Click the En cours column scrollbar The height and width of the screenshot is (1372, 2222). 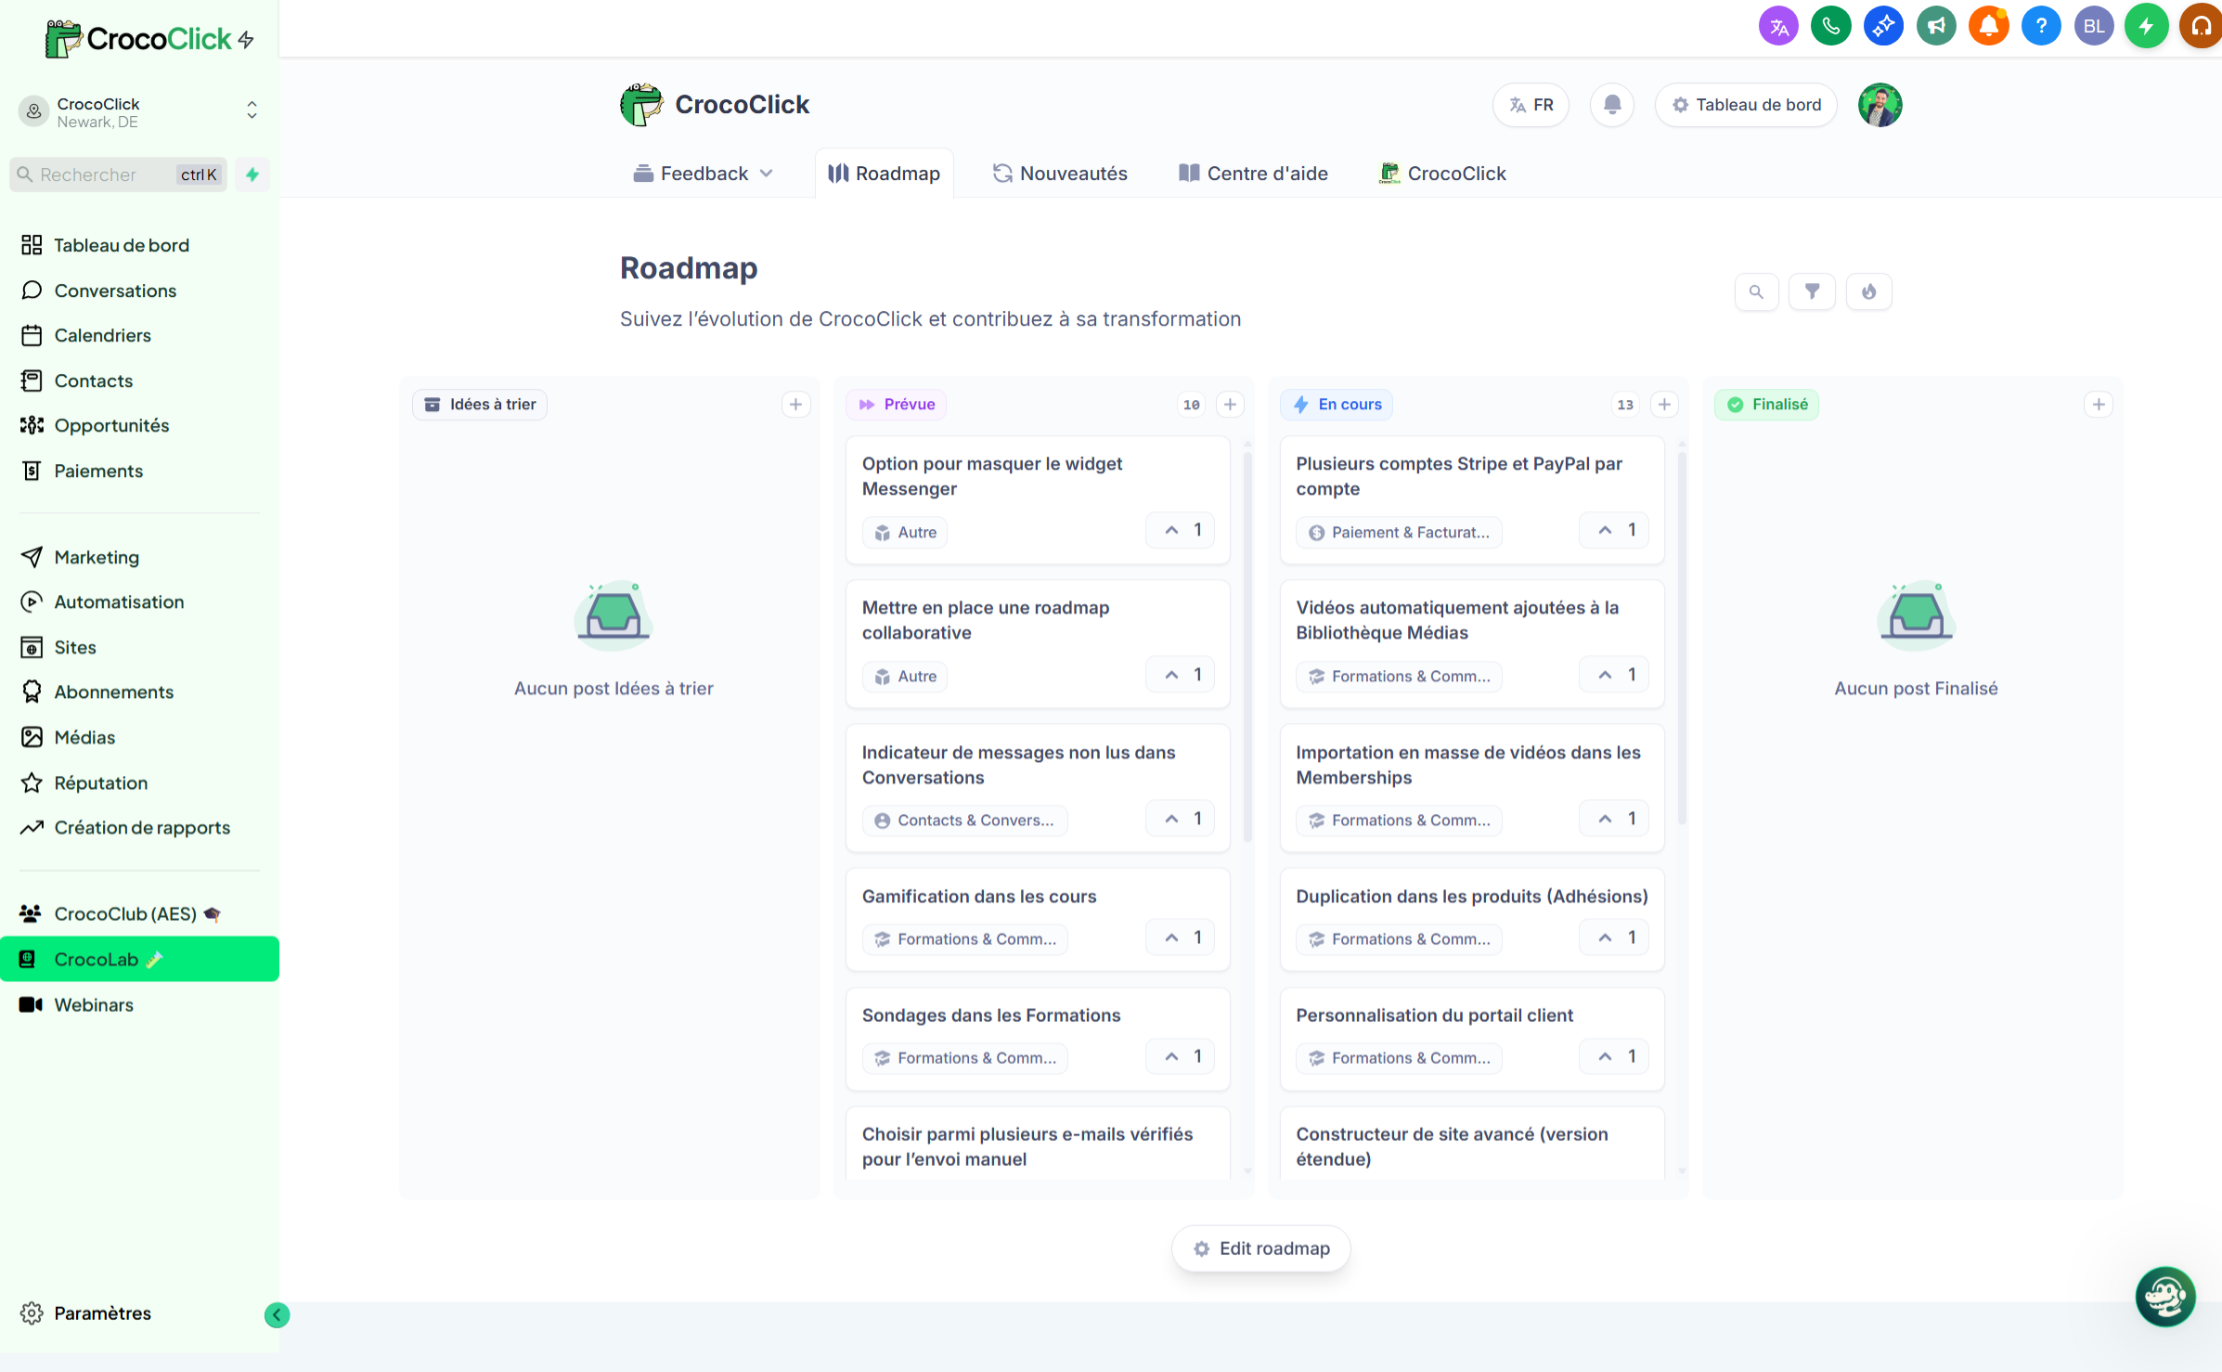pyautogui.click(x=1681, y=638)
